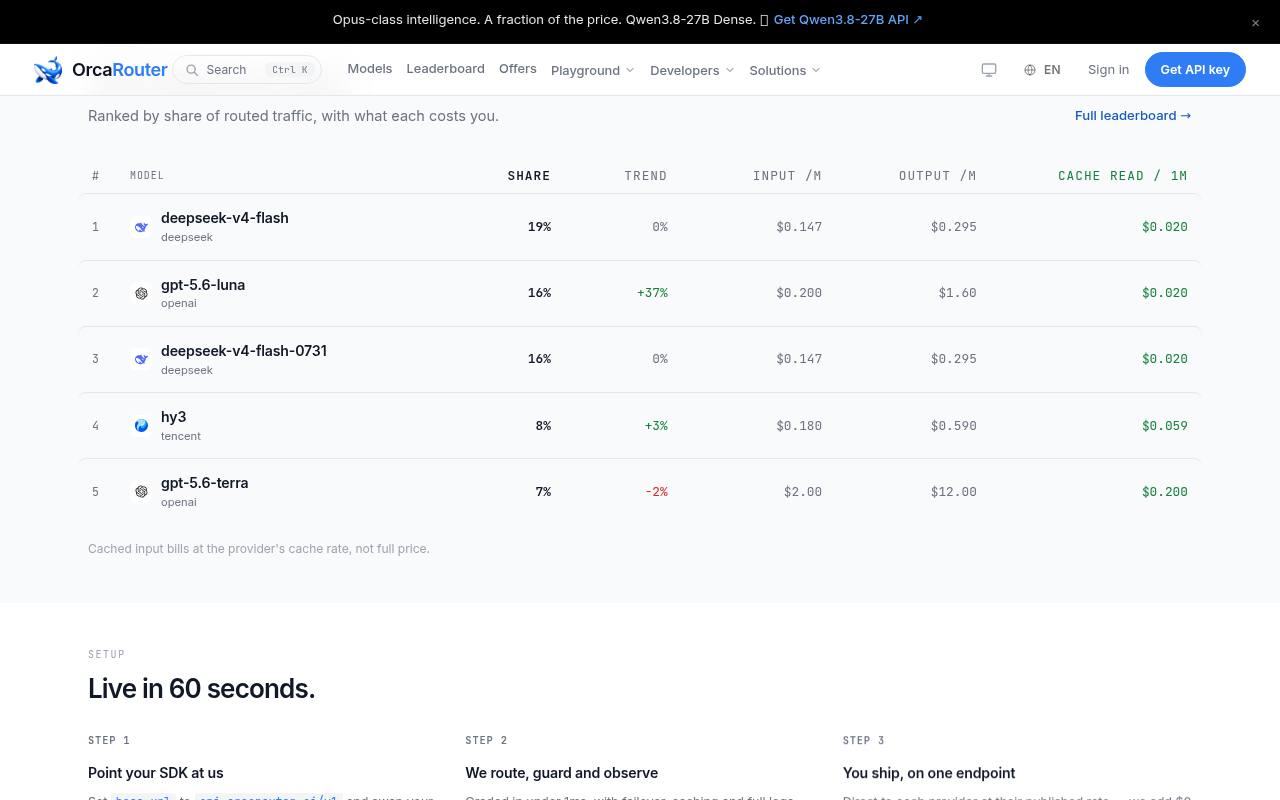Click the $0.590 output price
The width and height of the screenshot is (1280, 800).
point(953,426)
